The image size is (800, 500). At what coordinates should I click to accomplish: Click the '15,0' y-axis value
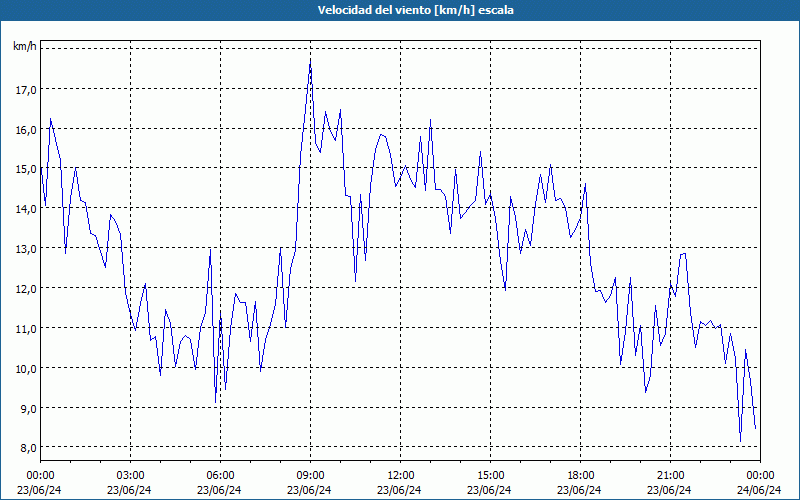tap(26, 169)
